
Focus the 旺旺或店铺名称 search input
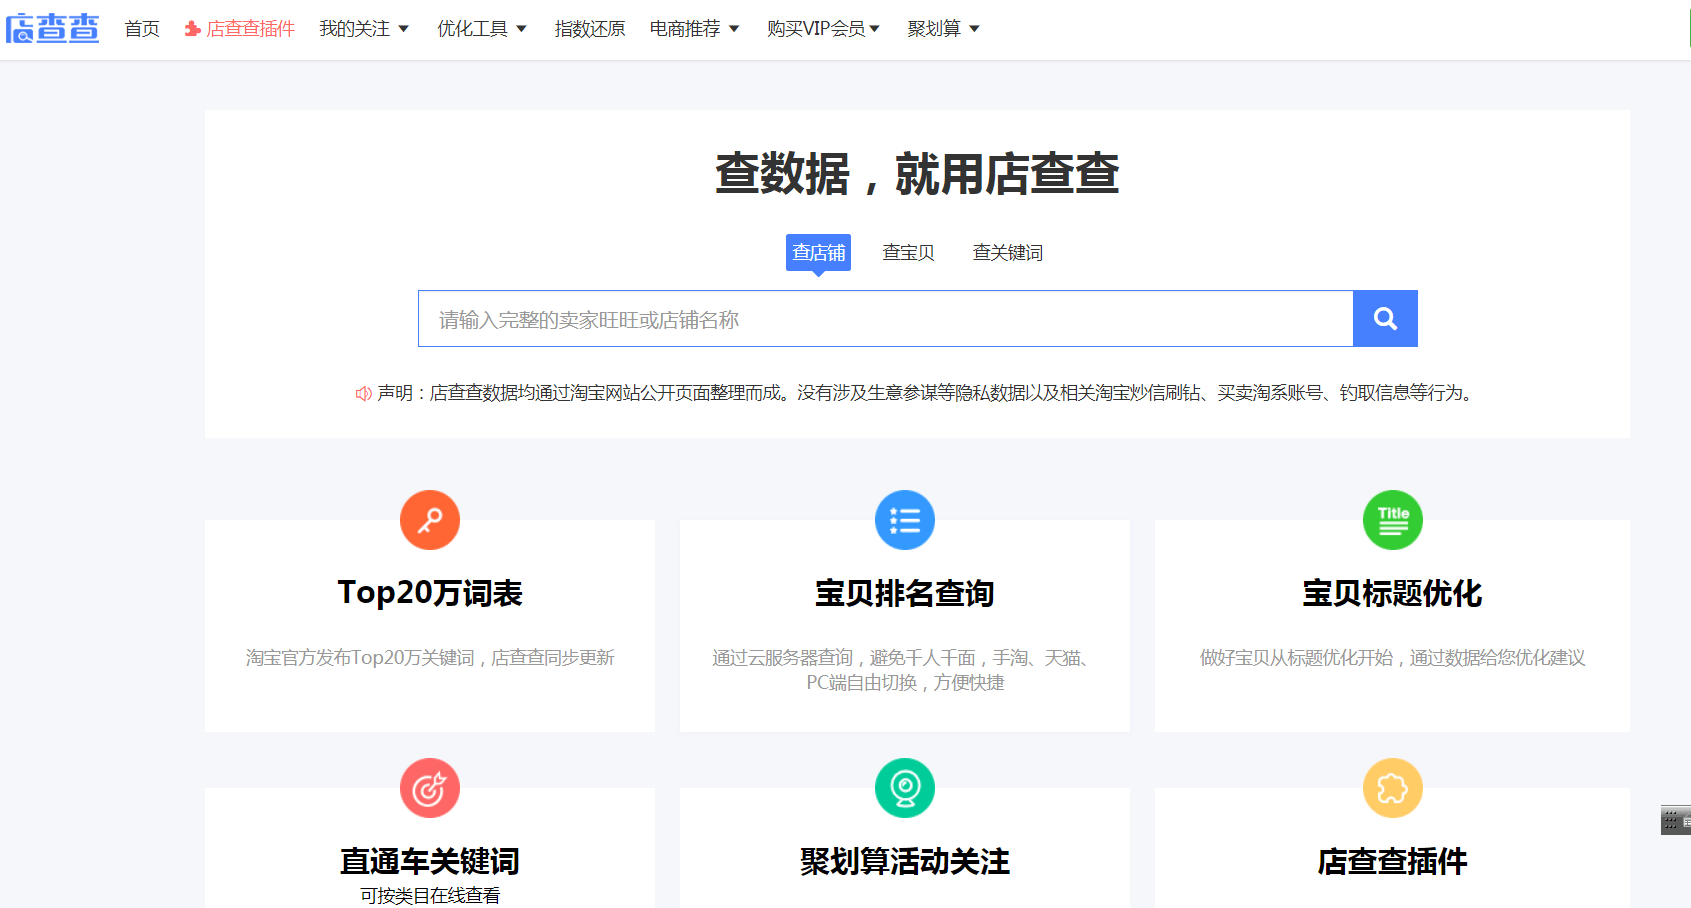(886, 319)
